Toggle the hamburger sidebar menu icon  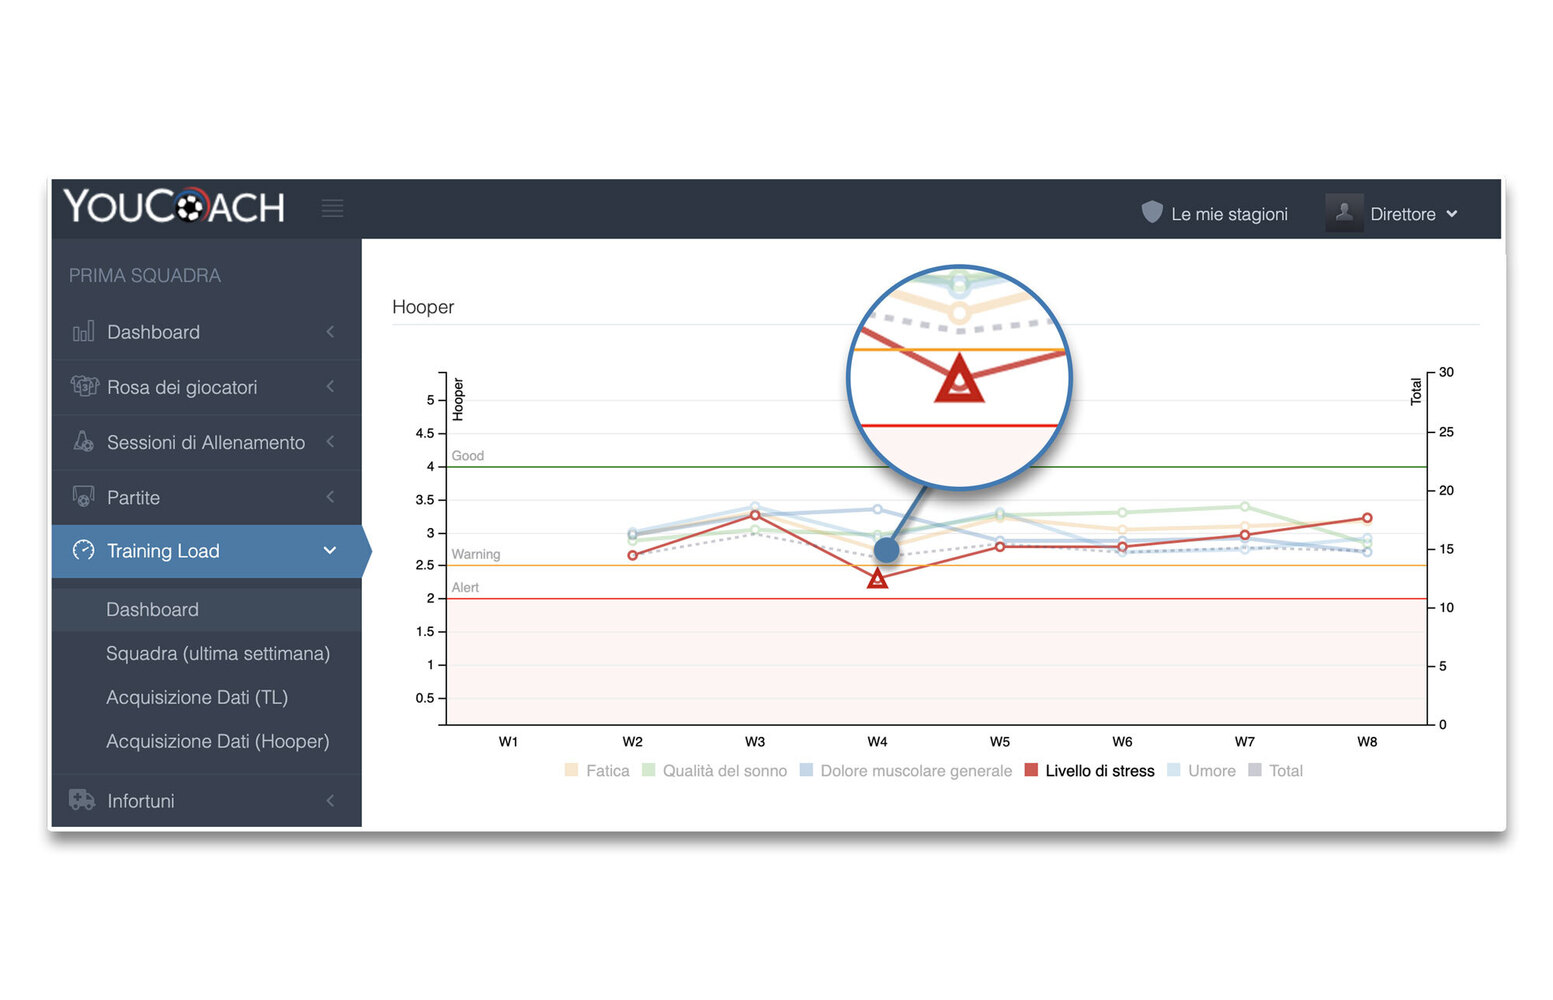click(x=332, y=208)
